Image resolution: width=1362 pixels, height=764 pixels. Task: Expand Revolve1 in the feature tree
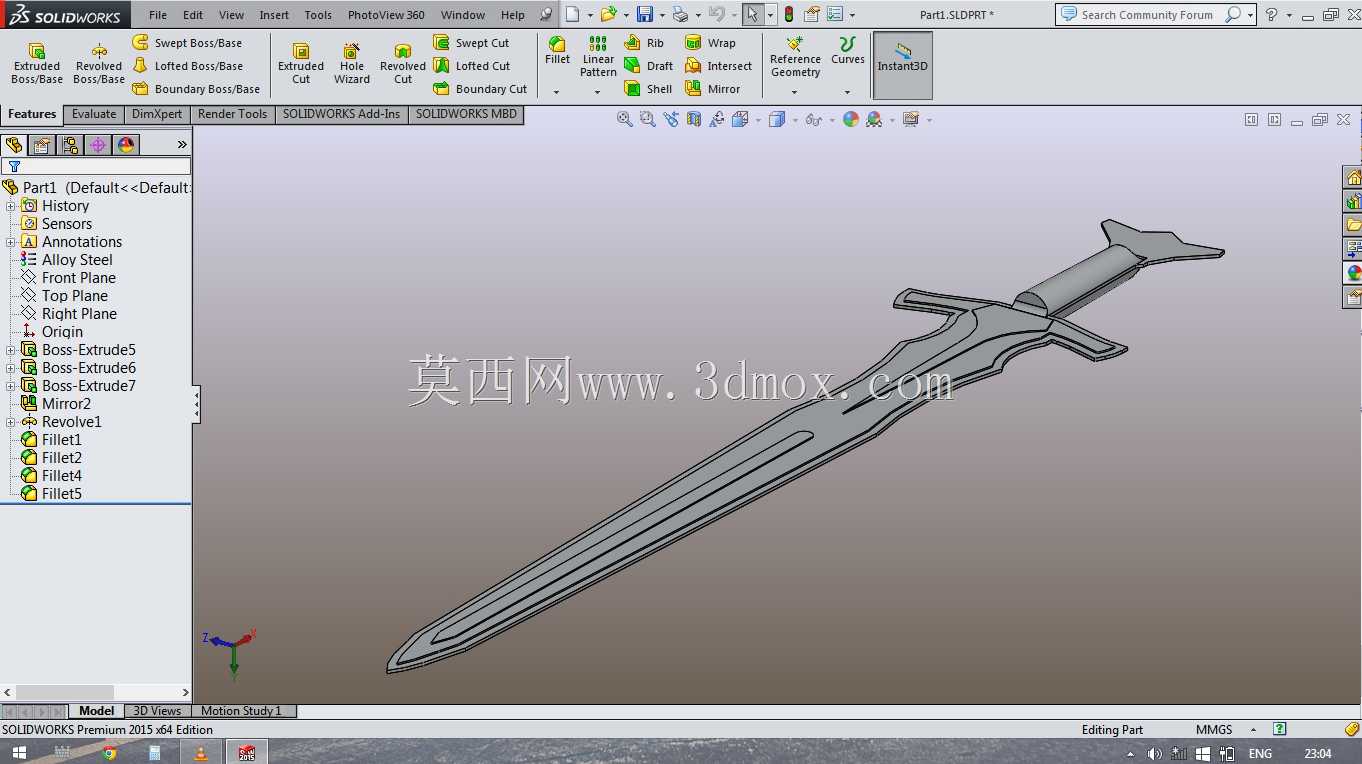(x=11, y=422)
